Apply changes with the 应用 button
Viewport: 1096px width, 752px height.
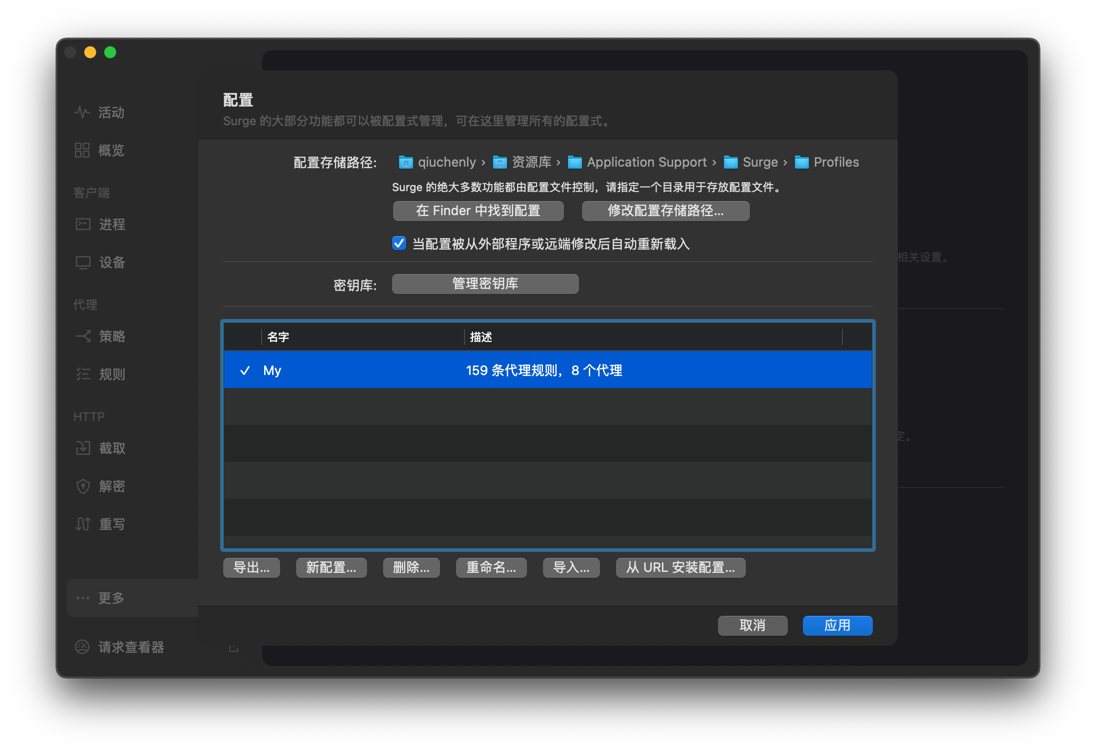coord(837,625)
